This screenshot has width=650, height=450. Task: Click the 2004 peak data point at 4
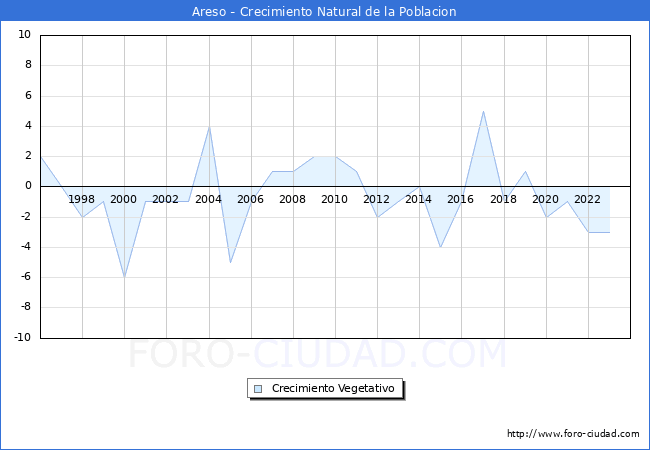coord(209,126)
